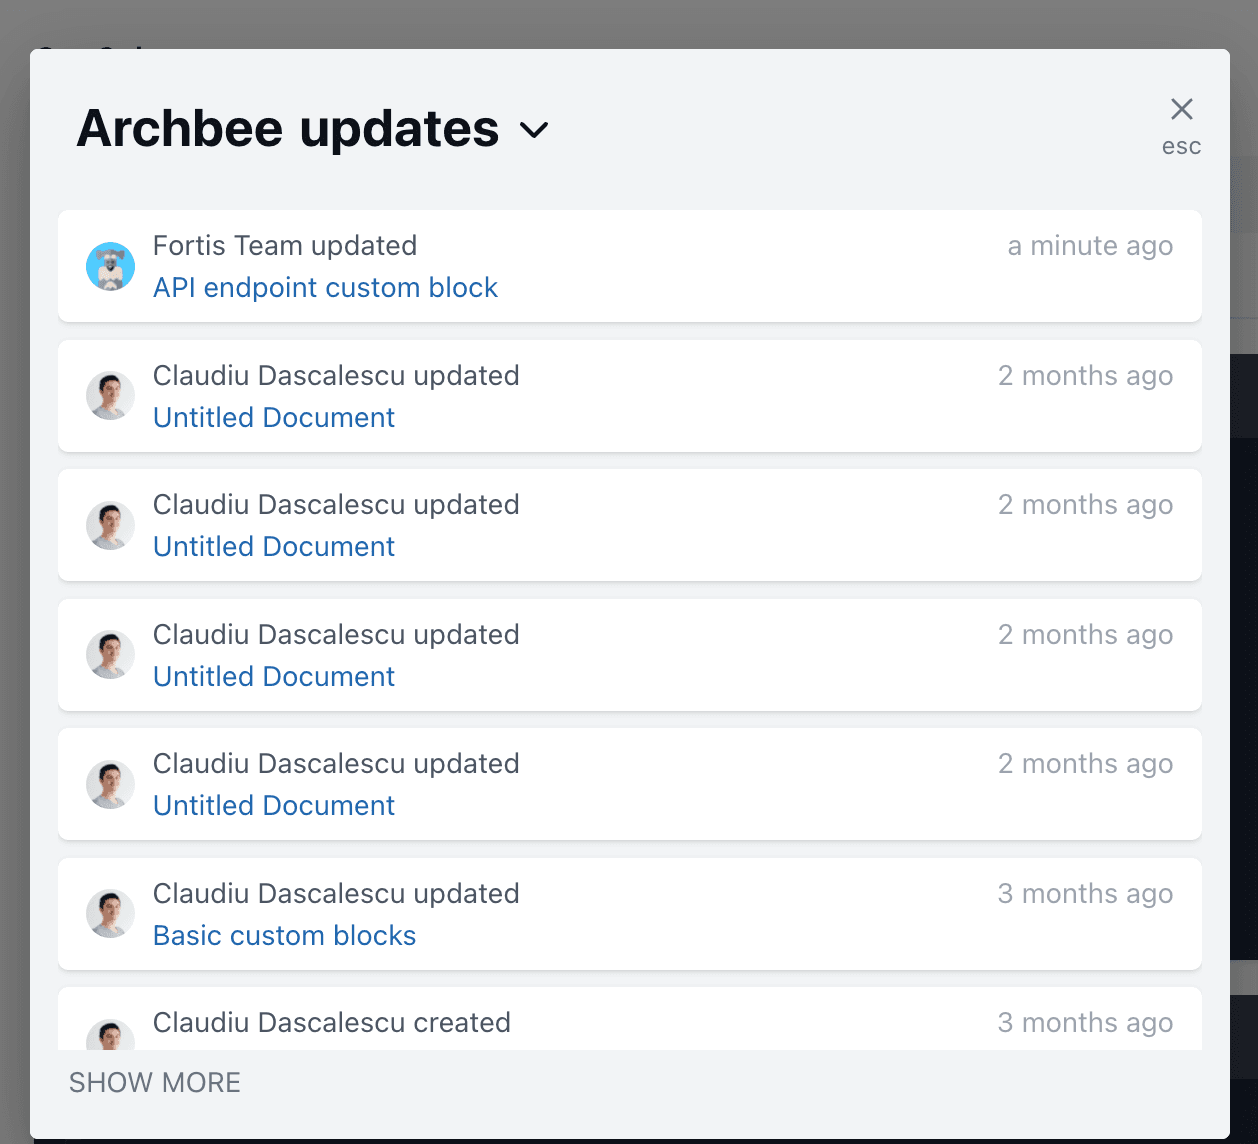Click avatar beside the first Untitled Document update
Screen dimensions: 1258x1144
pyautogui.click(x=111, y=396)
